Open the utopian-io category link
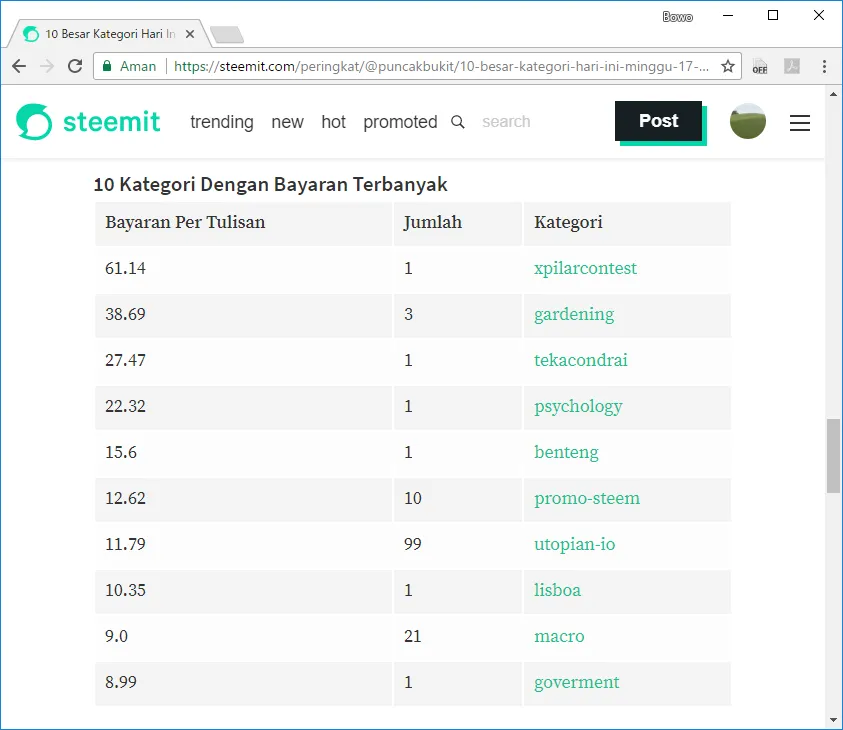Image resolution: width=843 pixels, height=730 pixels. pos(574,544)
